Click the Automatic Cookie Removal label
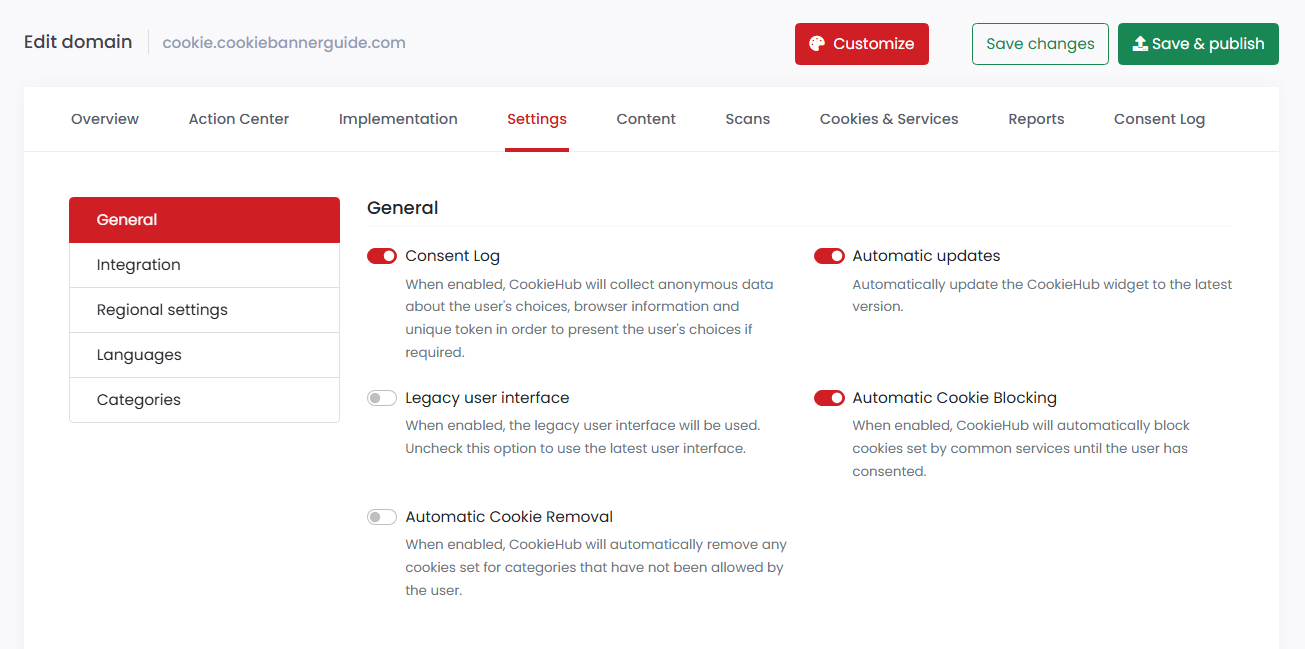This screenshot has width=1305, height=649. point(509,517)
